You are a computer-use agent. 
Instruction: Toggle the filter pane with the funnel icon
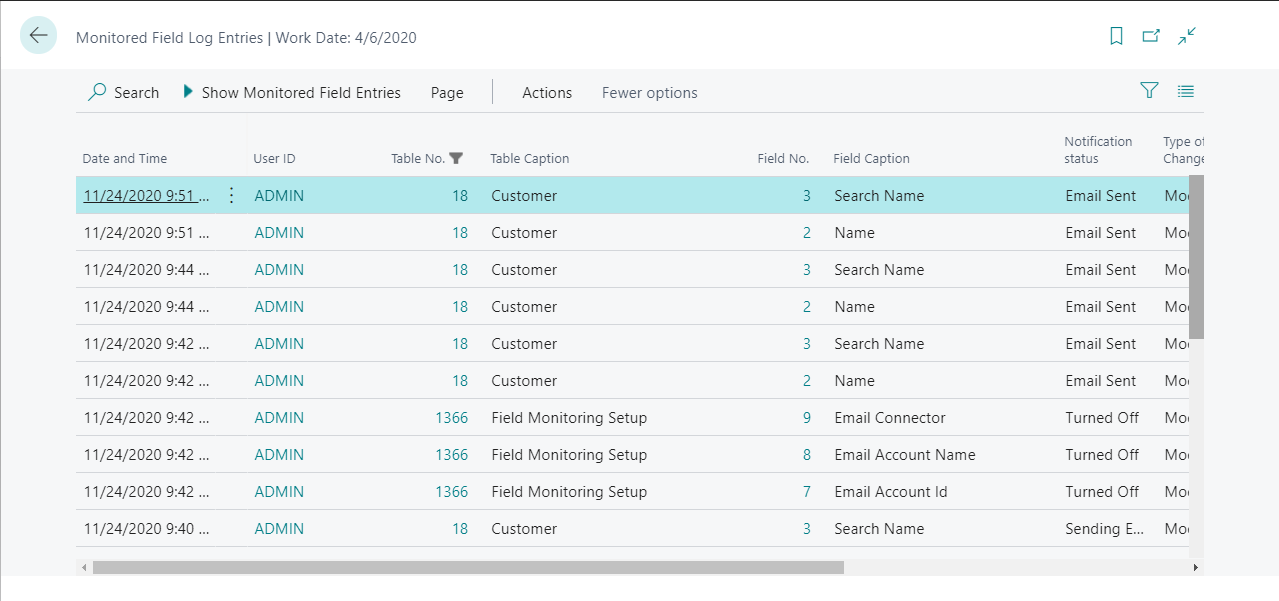coord(1148,91)
